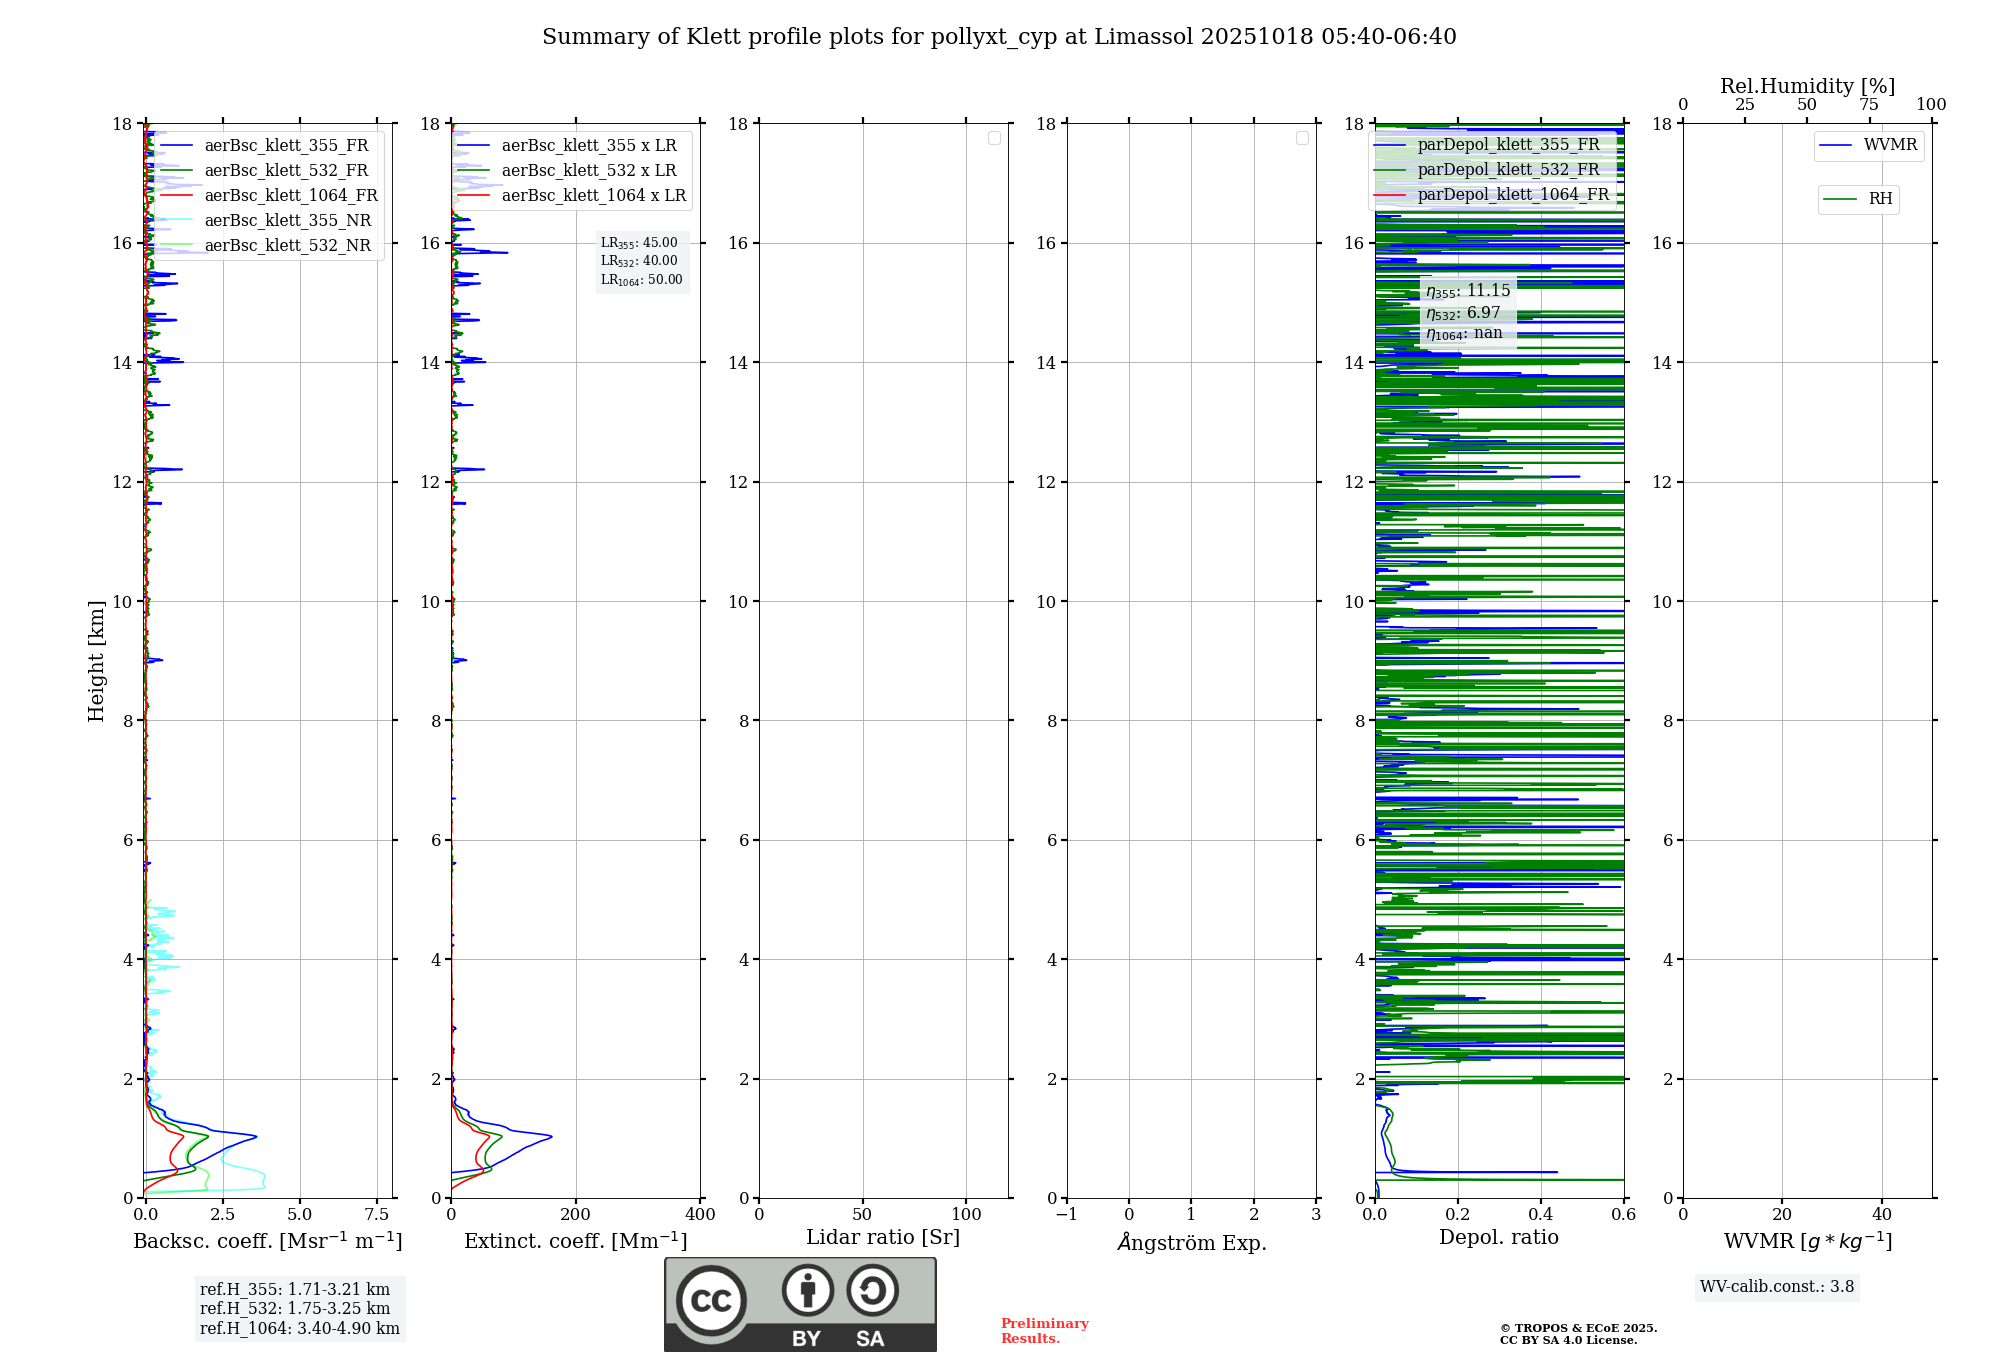Click the WV-calib.const. 3.8 label
This screenshot has width=2000, height=1360.
pos(1776,1287)
